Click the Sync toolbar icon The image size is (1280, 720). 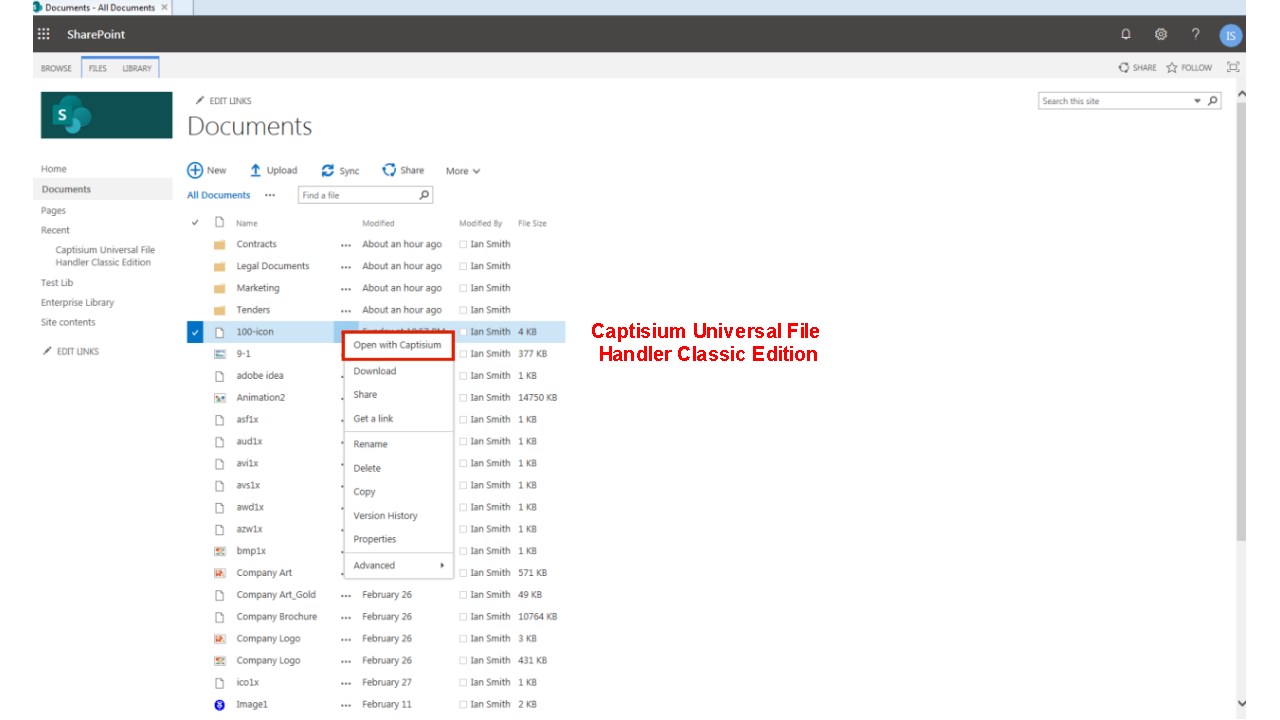point(327,171)
